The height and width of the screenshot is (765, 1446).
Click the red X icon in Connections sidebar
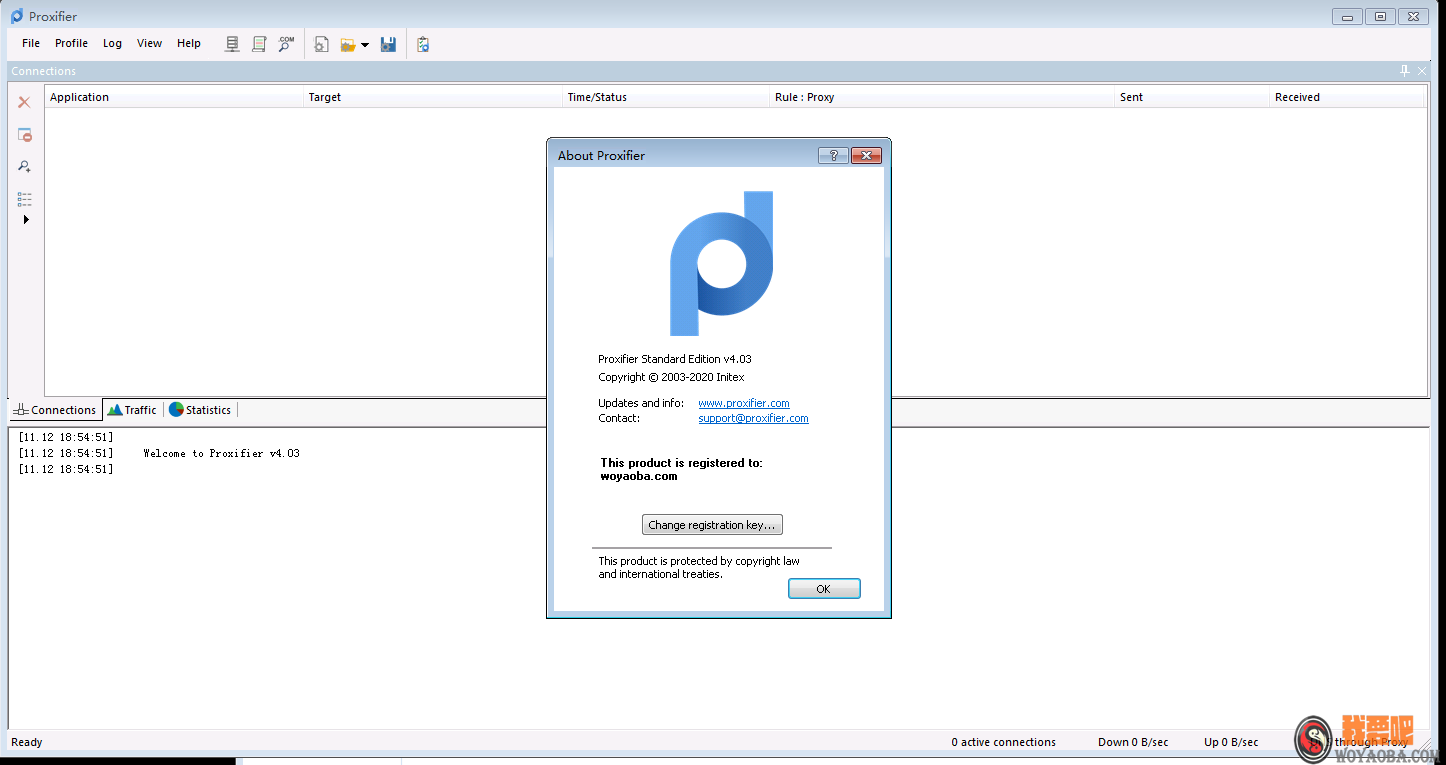[25, 102]
